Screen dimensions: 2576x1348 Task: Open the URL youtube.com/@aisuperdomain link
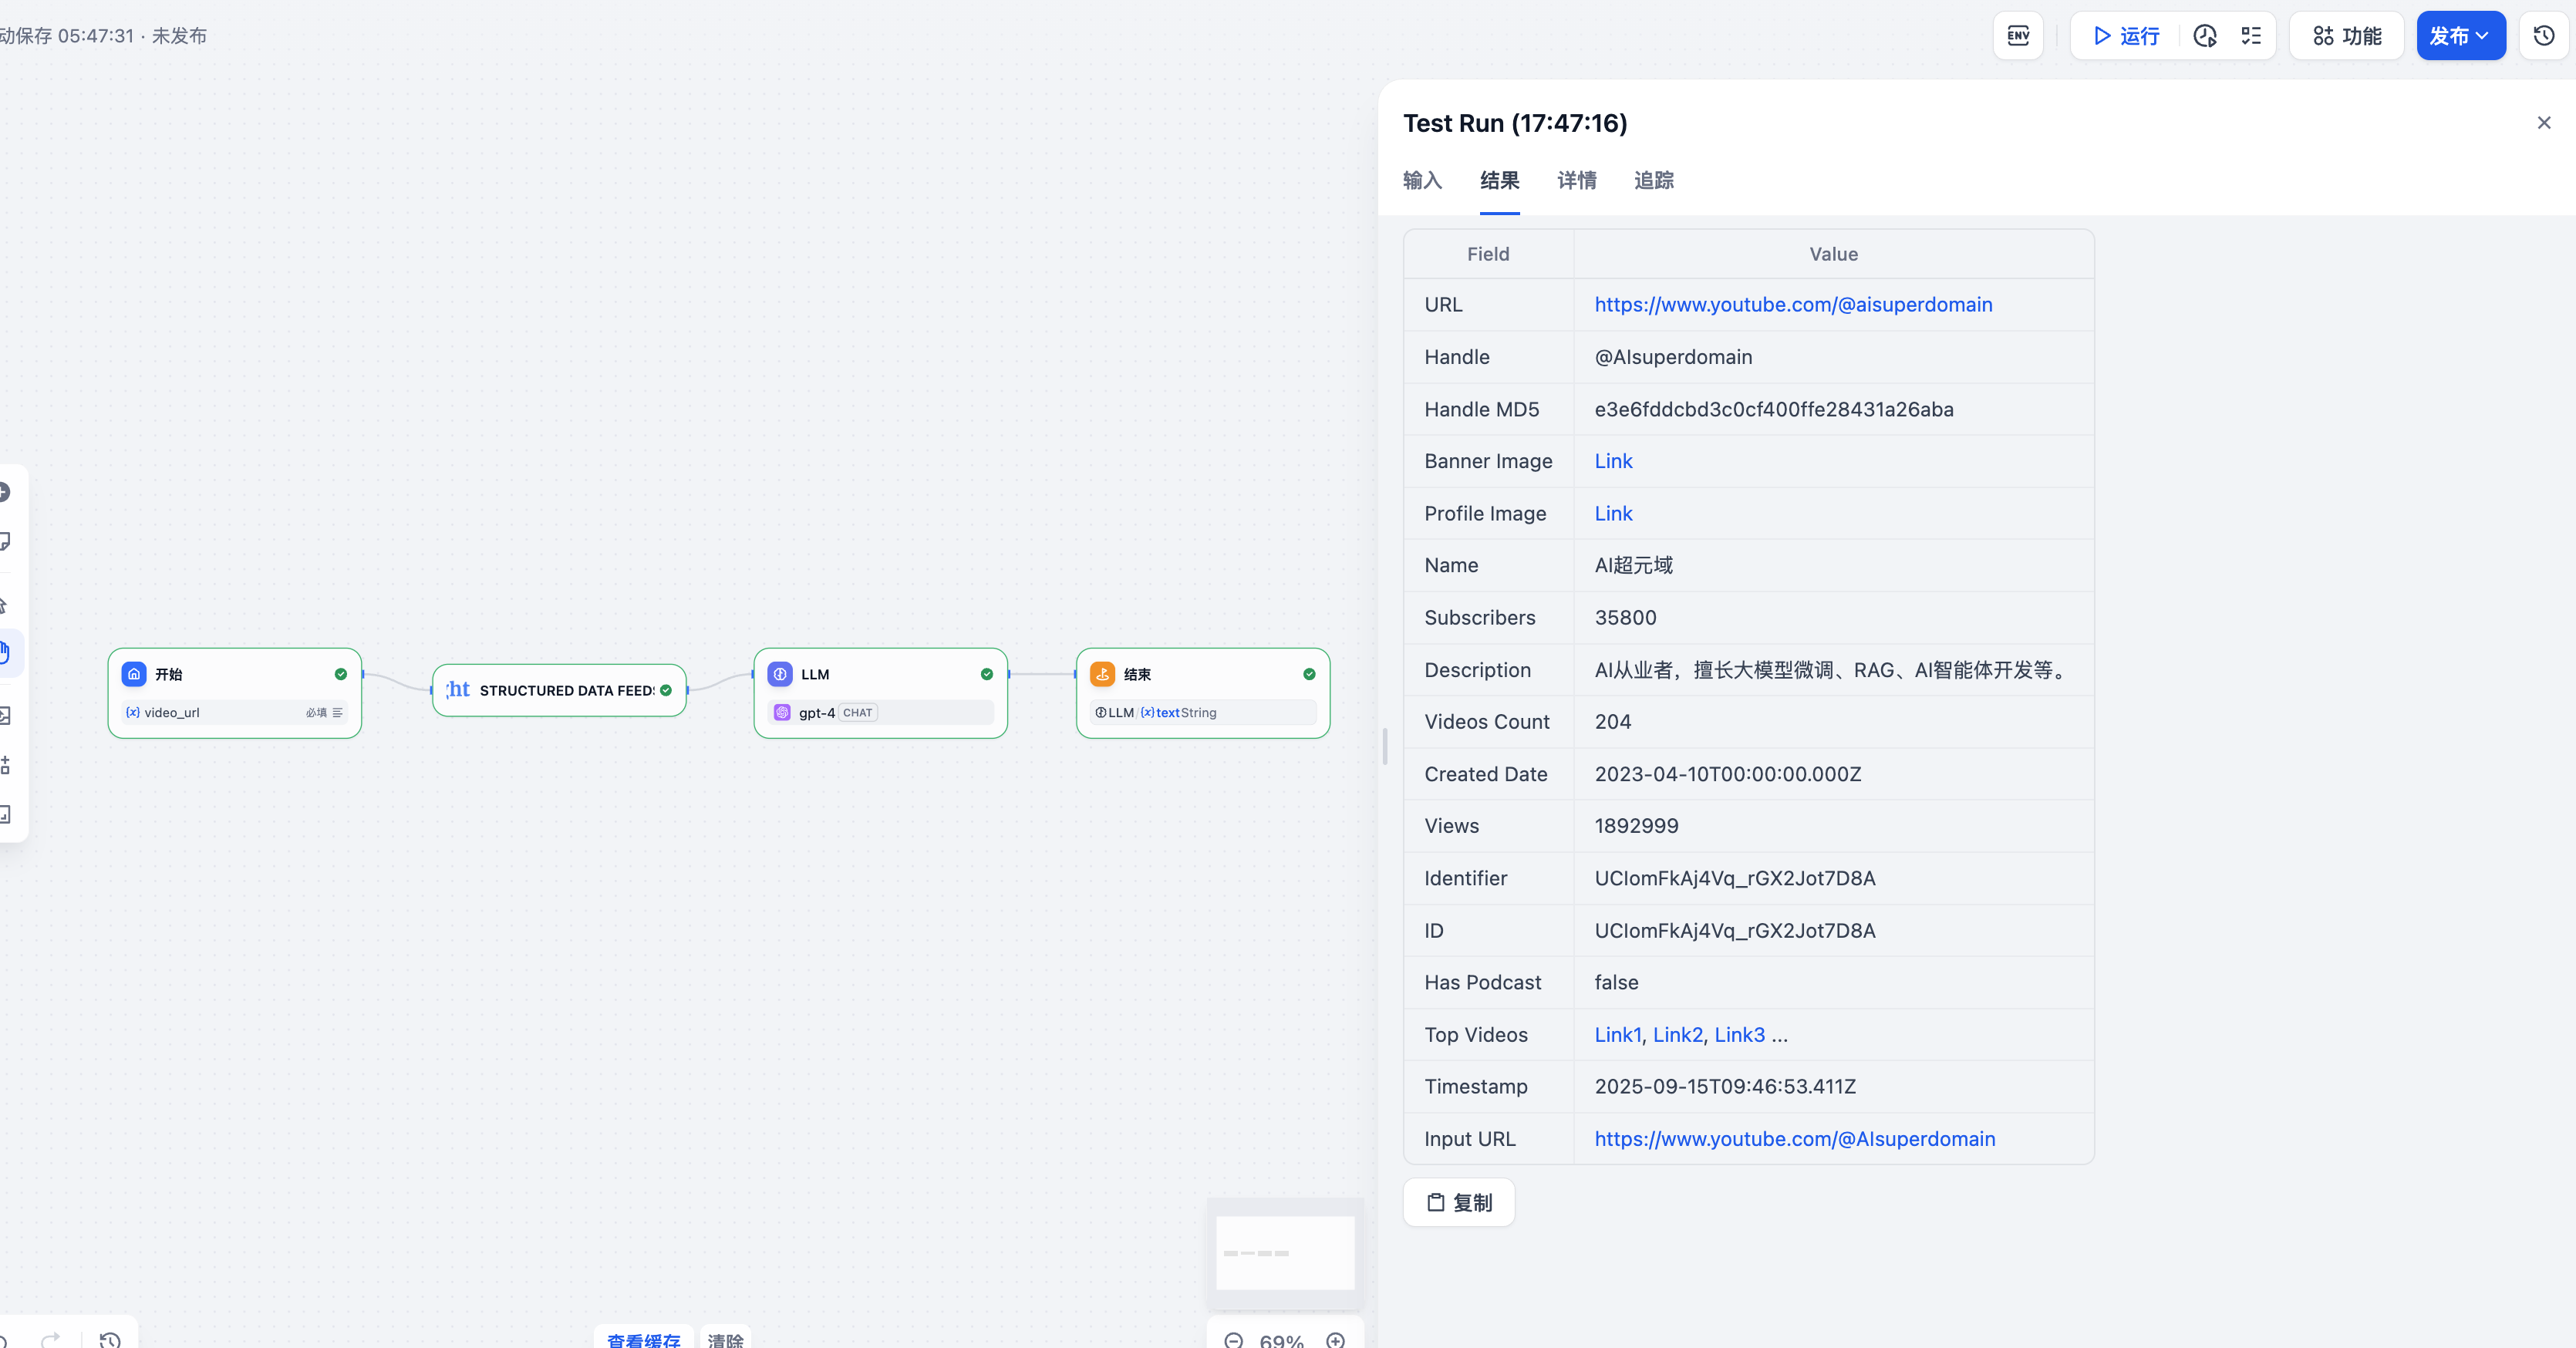click(1793, 305)
